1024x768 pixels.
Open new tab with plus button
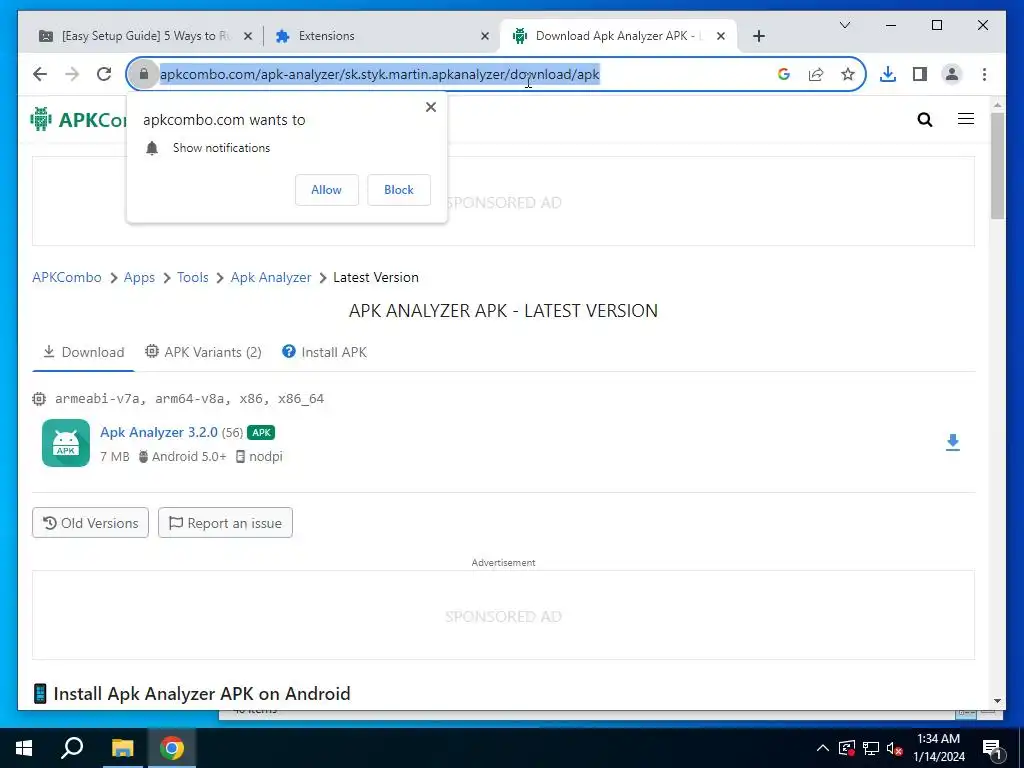(x=758, y=36)
